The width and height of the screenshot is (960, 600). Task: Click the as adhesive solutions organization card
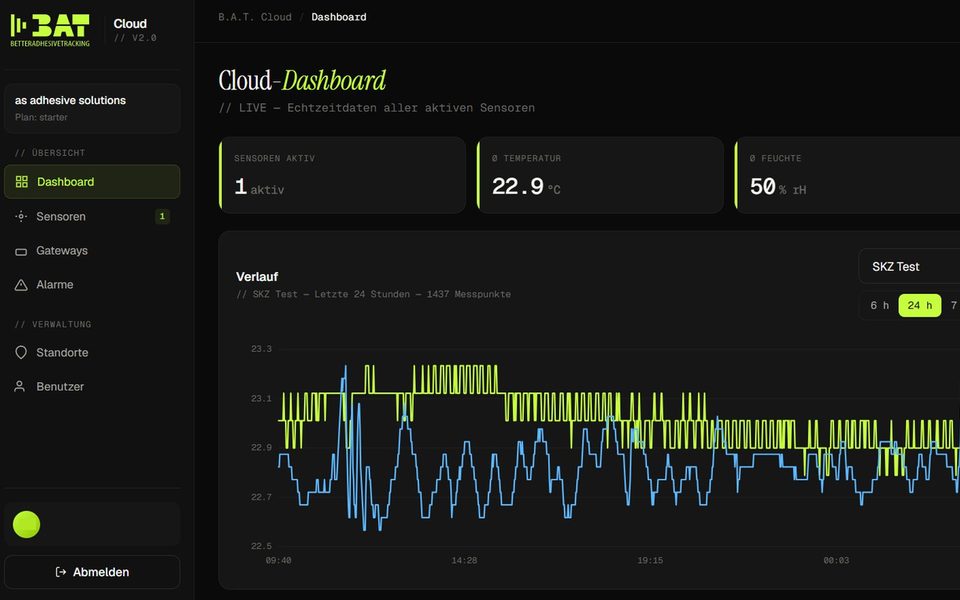pos(92,108)
